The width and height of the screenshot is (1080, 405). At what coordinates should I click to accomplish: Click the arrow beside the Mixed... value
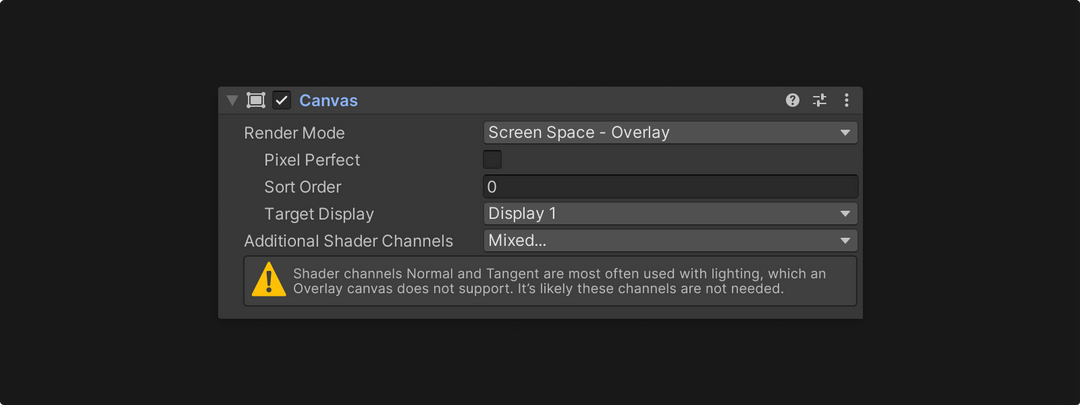(845, 241)
